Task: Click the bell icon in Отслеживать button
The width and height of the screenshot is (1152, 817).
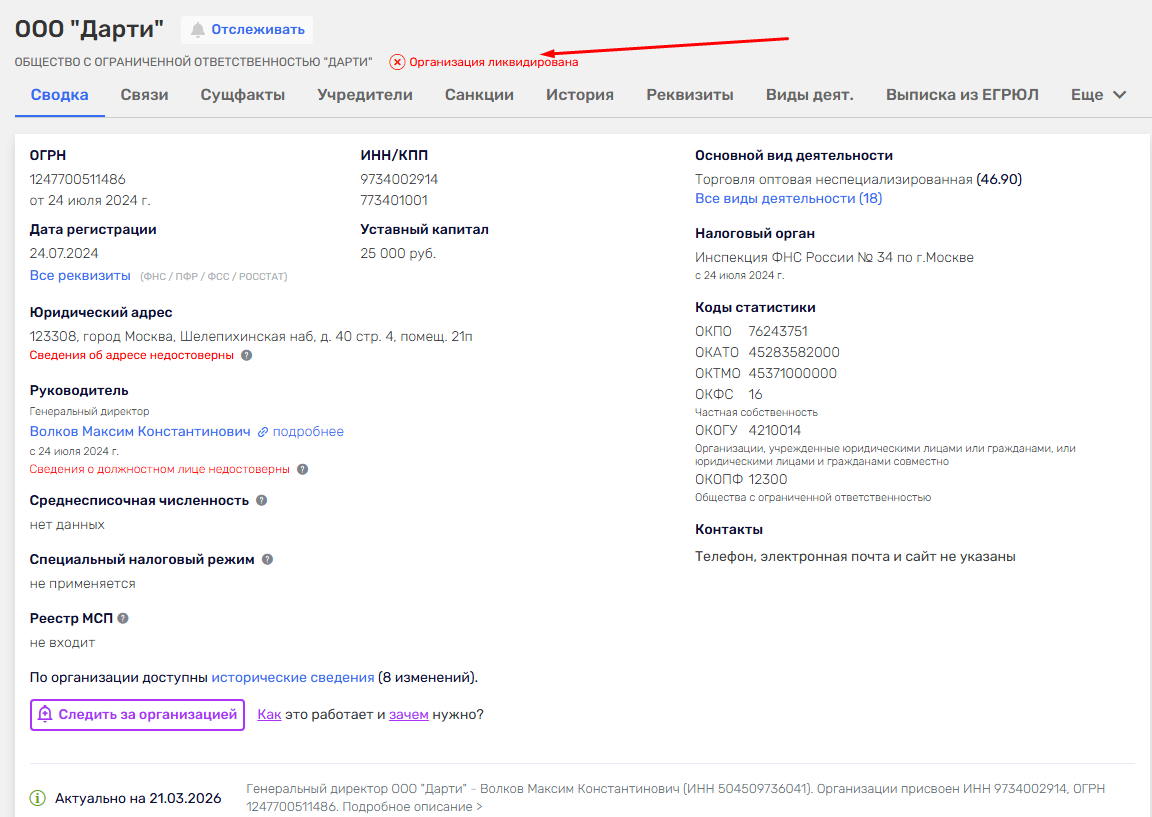Action: (197, 30)
